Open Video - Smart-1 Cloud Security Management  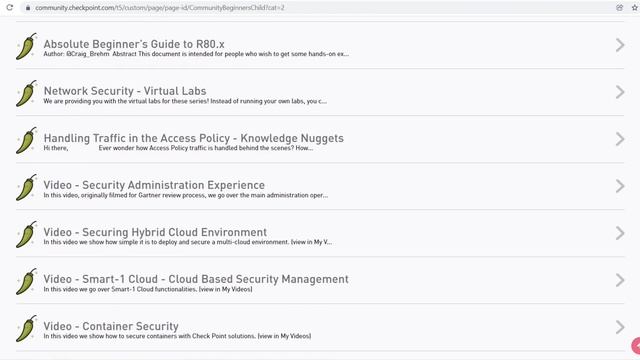(196, 279)
